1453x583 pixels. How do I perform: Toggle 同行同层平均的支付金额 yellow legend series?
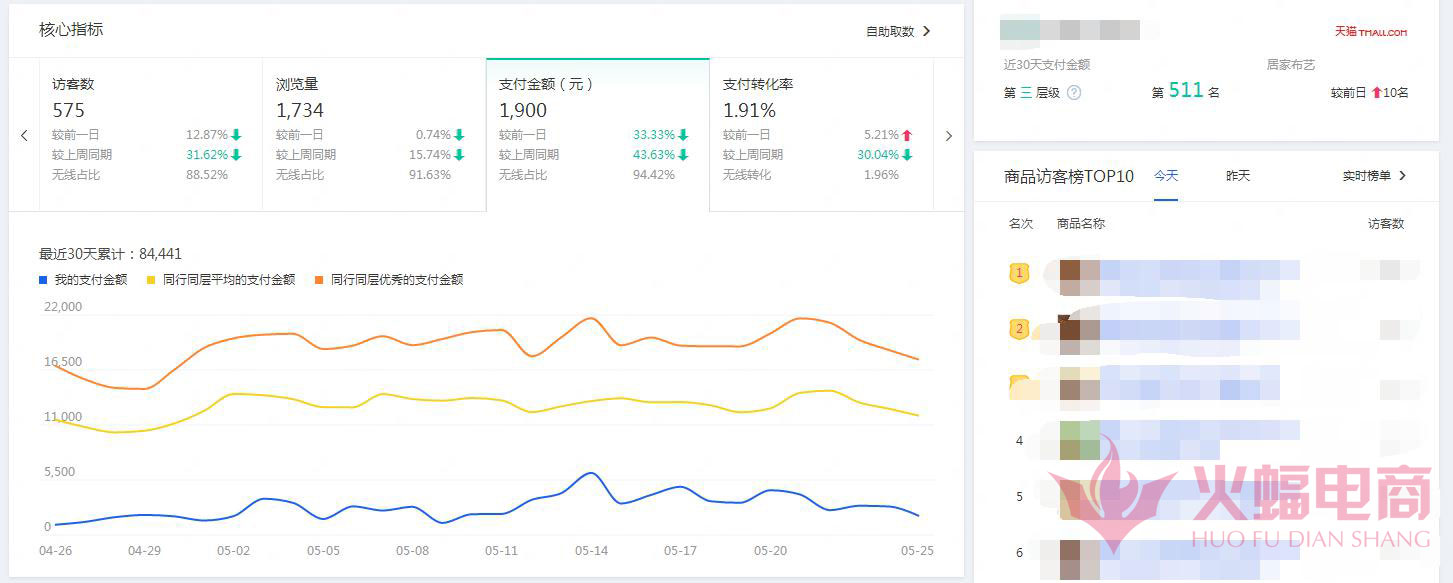tap(221, 280)
